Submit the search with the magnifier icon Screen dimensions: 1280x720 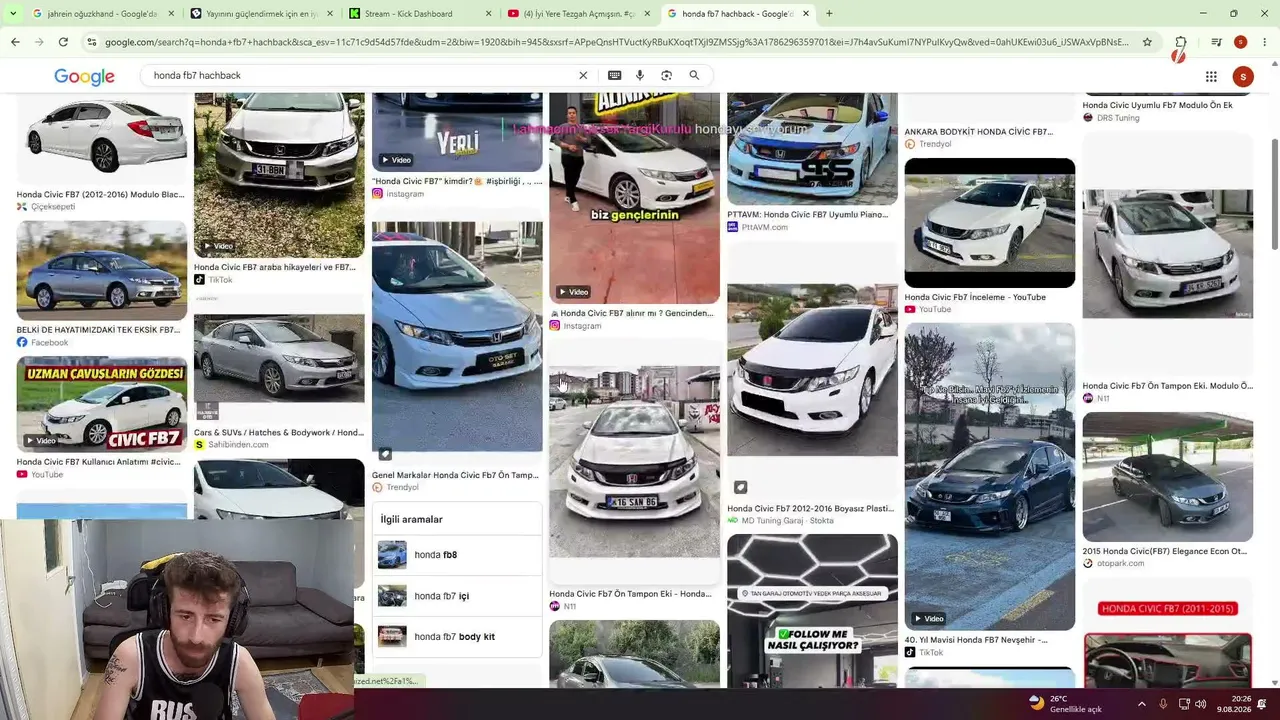694,75
